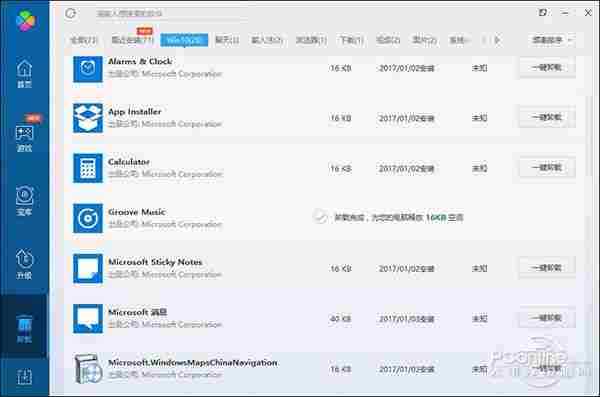600x397 pixels.
Task: Click the skin/menu icon left of minimize
Action: [x=542, y=13]
